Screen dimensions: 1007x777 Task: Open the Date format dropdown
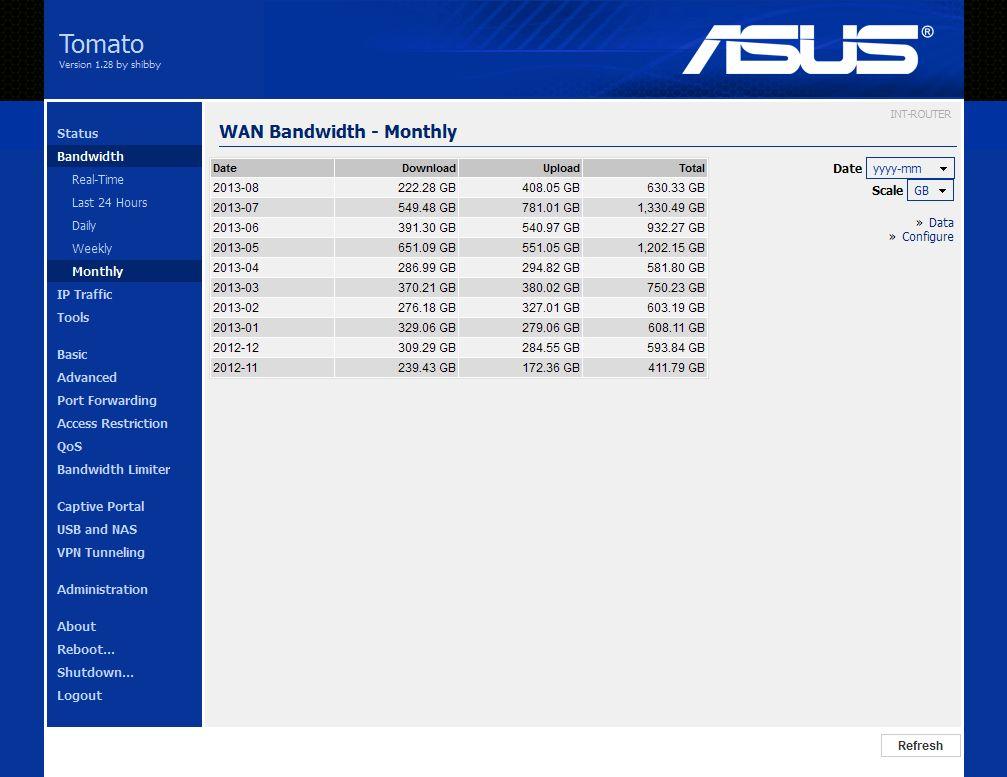tap(910, 168)
